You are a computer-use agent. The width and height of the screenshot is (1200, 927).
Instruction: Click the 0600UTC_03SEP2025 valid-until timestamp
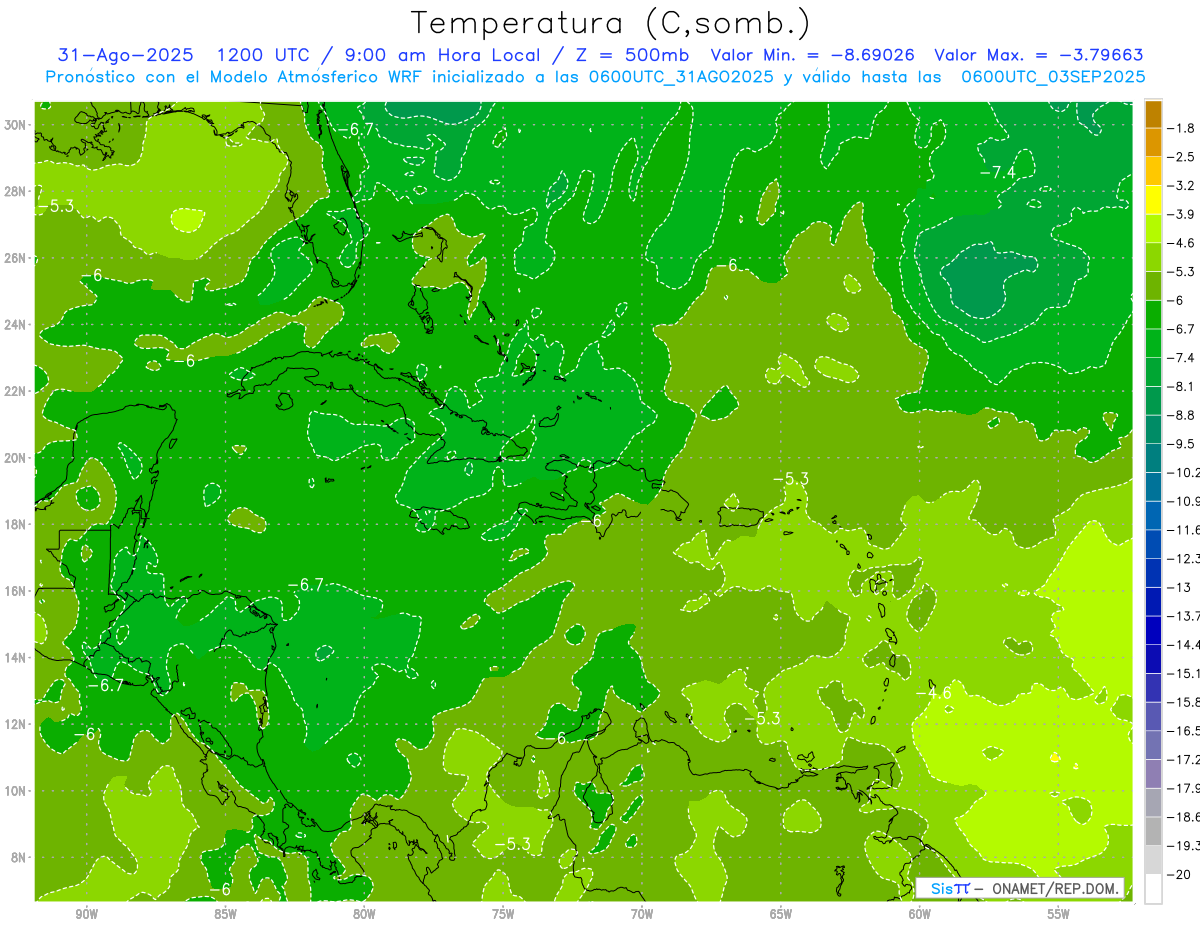coord(1053,77)
